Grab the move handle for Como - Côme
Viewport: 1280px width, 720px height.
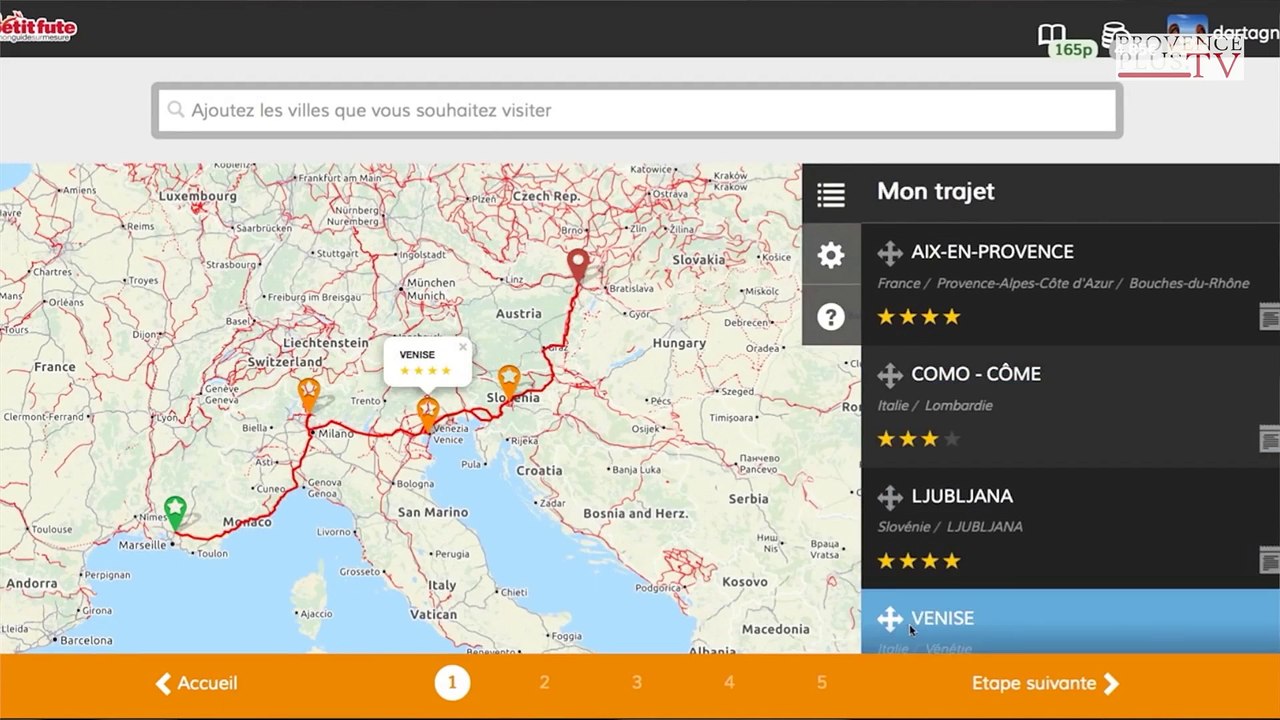(890, 375)
